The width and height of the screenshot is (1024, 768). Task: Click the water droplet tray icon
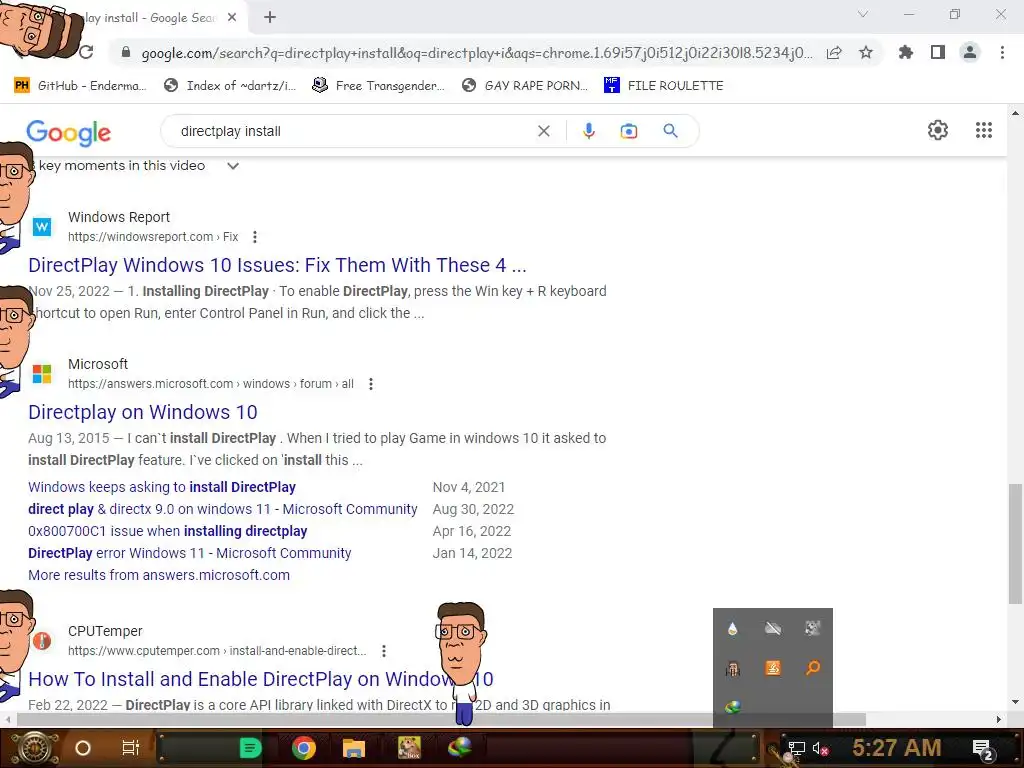tap(732, 628)
